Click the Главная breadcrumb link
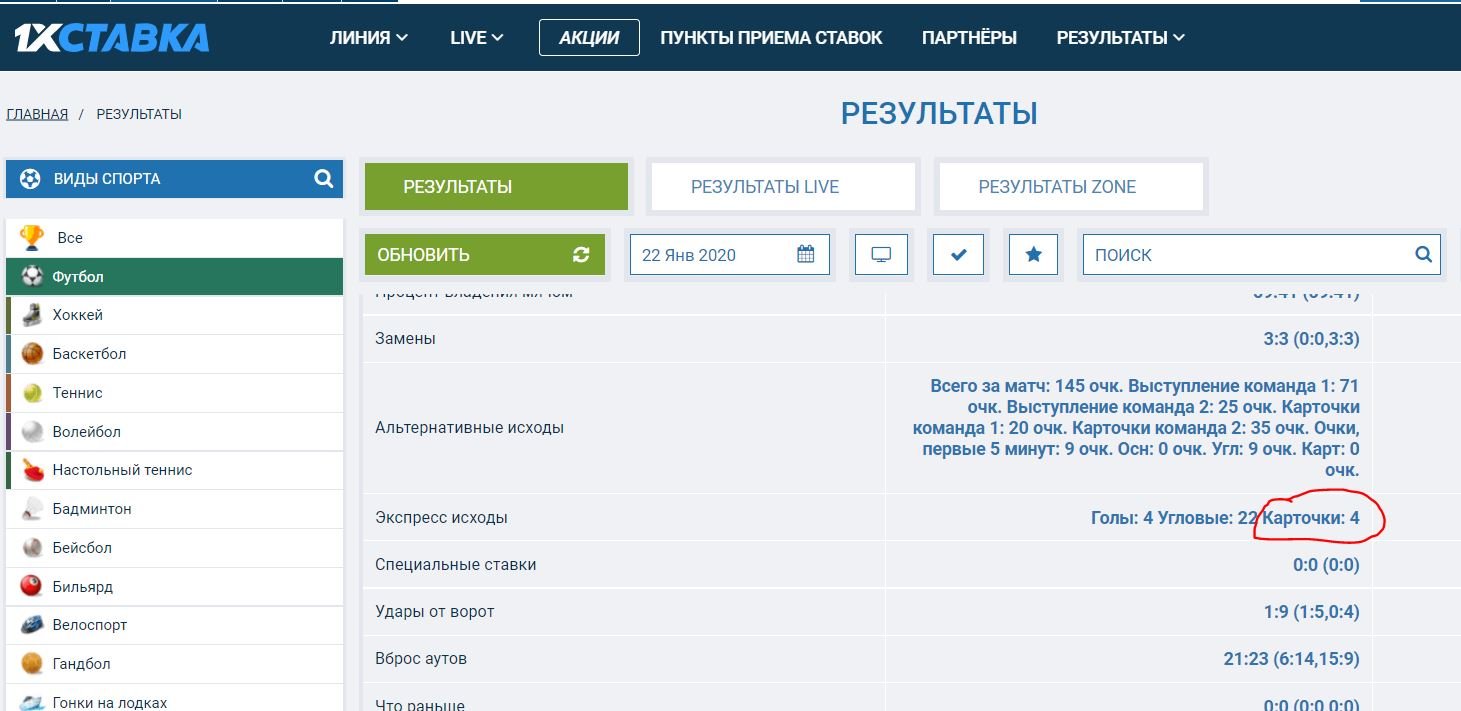This screenshot has width=1461, height=711. pos(37,114)
